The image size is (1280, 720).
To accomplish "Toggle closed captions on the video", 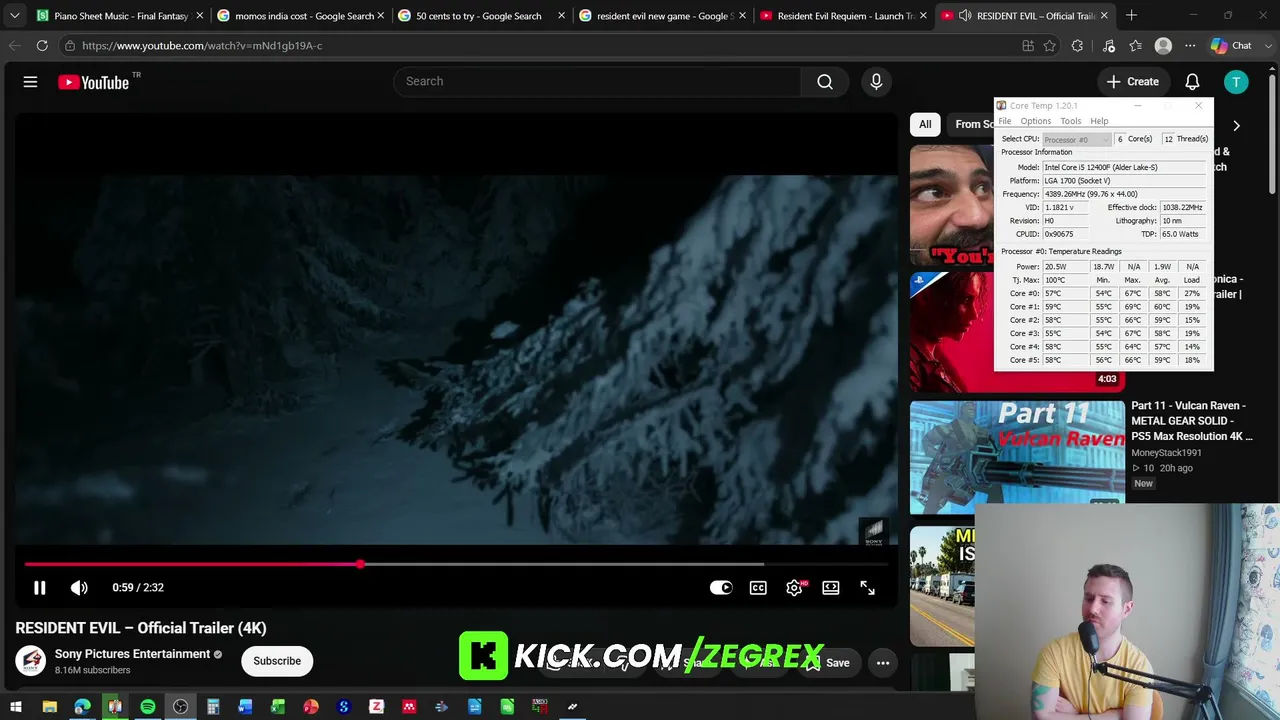I will [x=758, y=588].
